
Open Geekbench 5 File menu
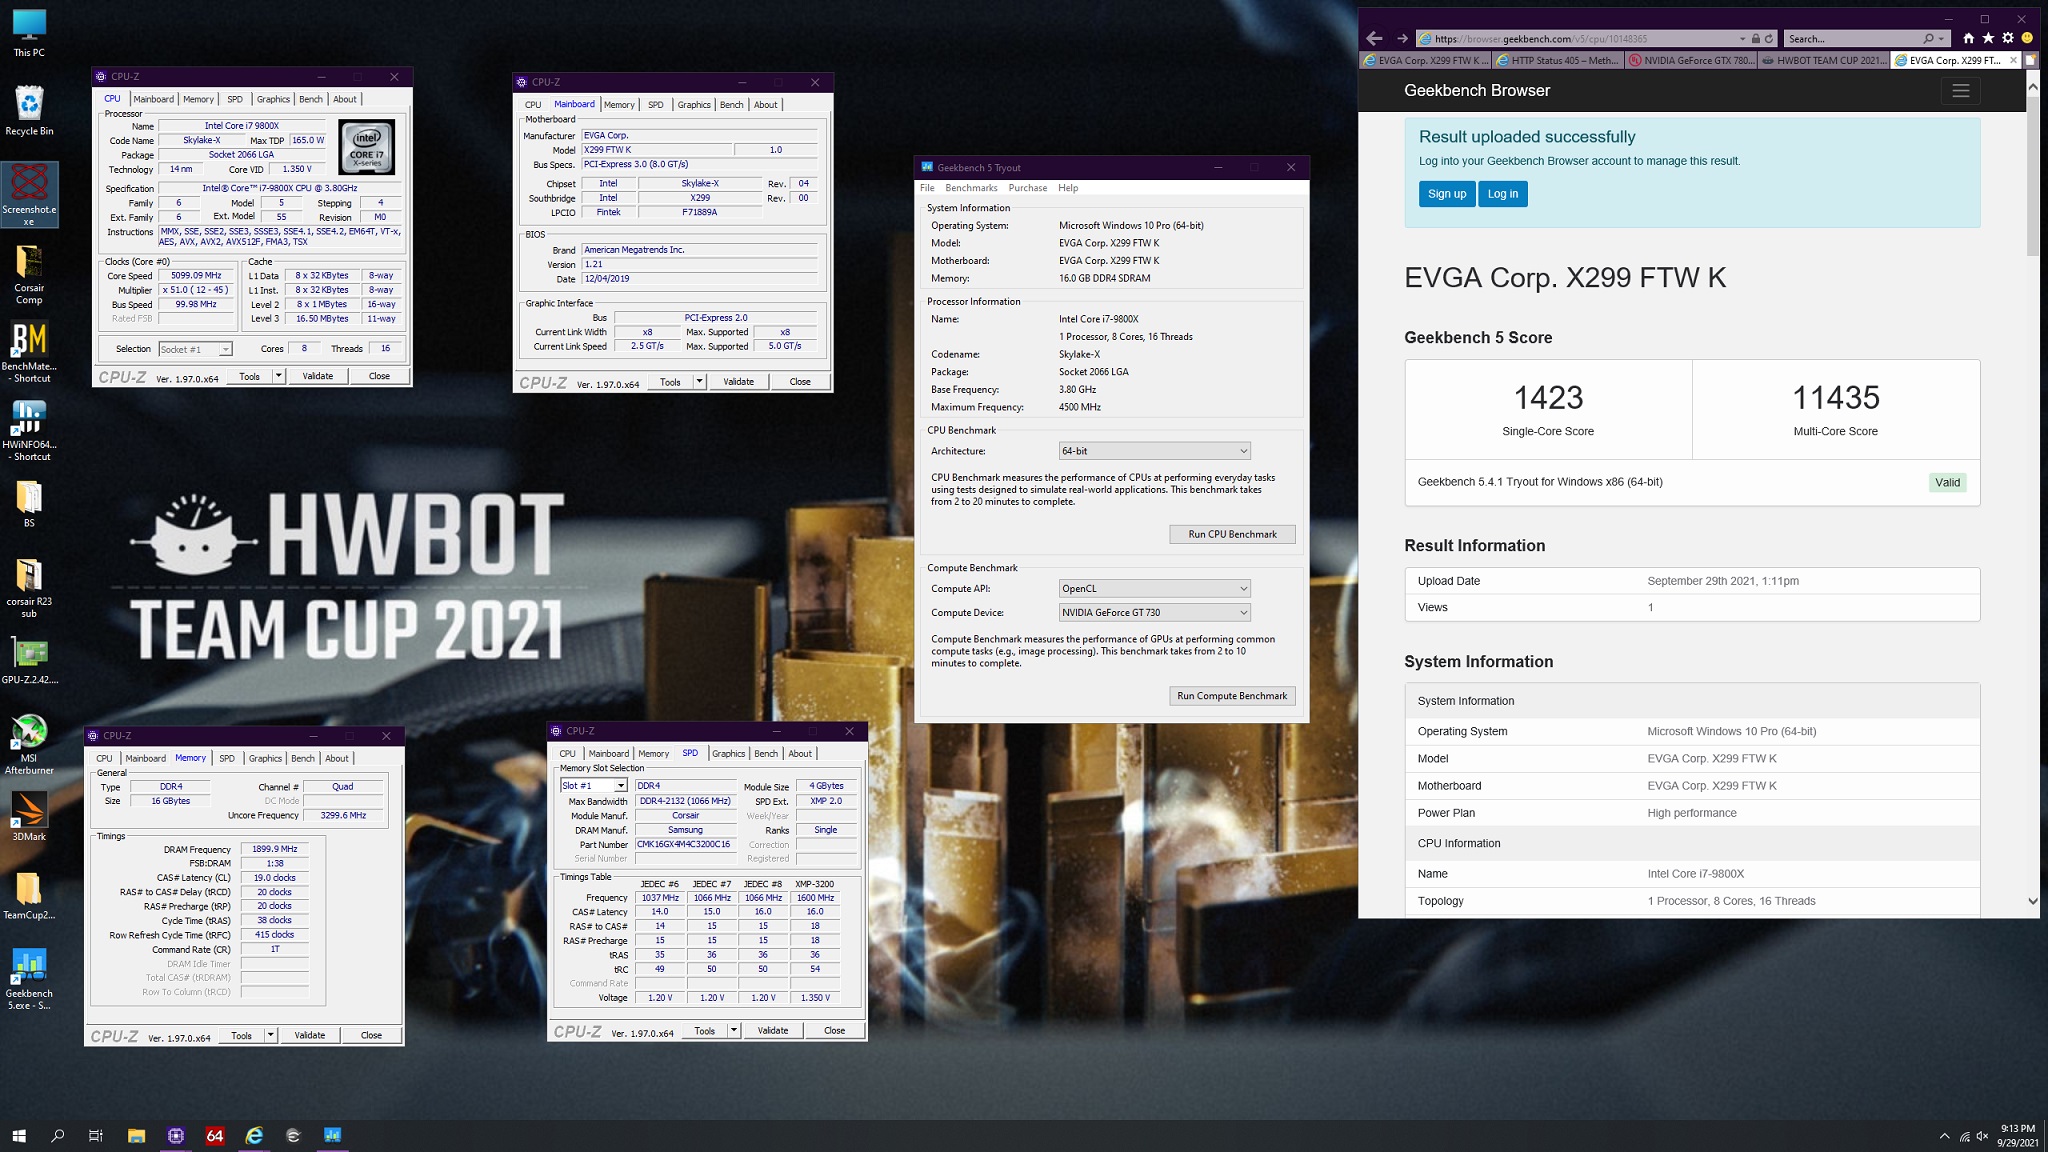[927, 188]
